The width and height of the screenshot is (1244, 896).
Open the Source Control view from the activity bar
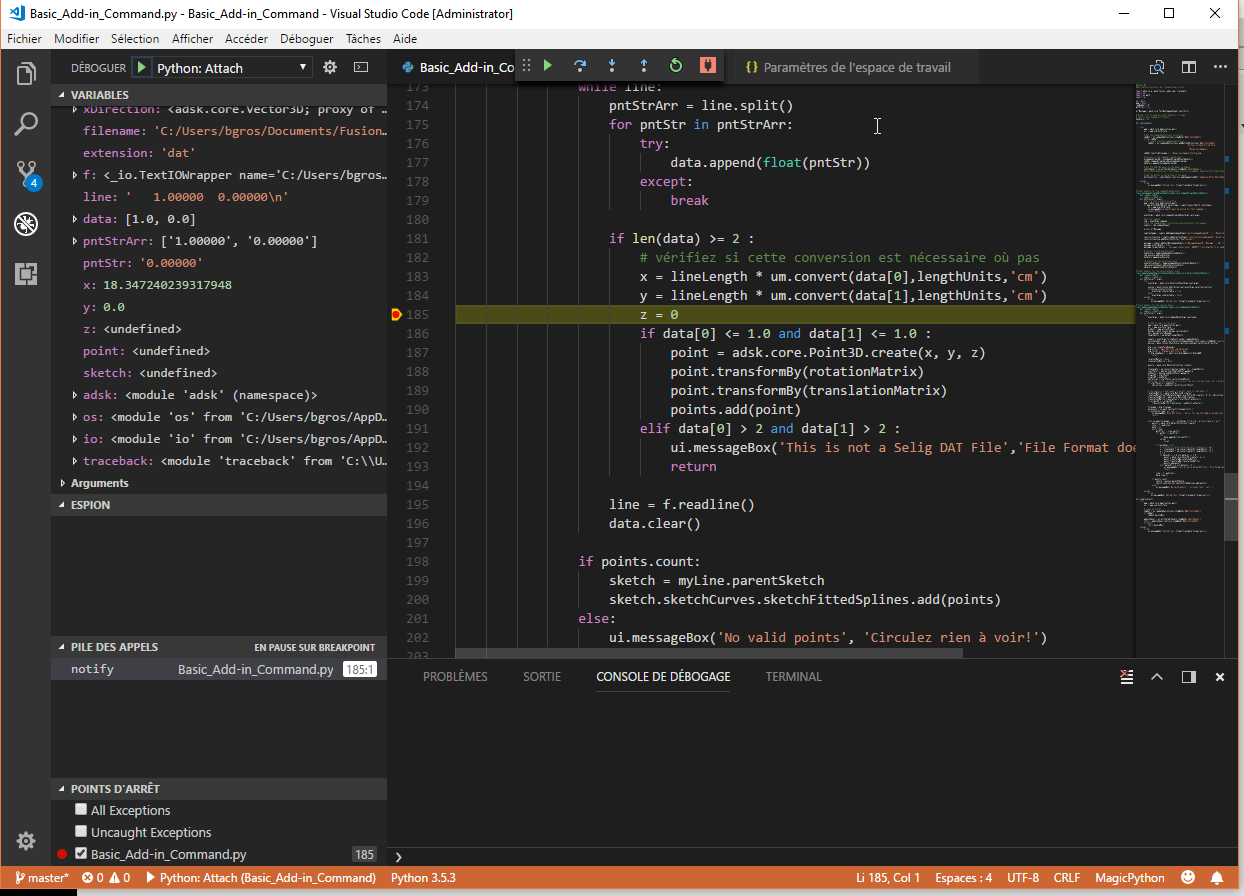point(25,173)
